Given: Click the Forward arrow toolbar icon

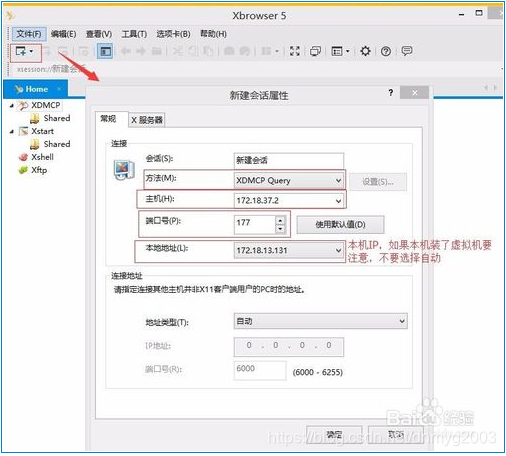Looking at the screenshot, I should 141,51.
